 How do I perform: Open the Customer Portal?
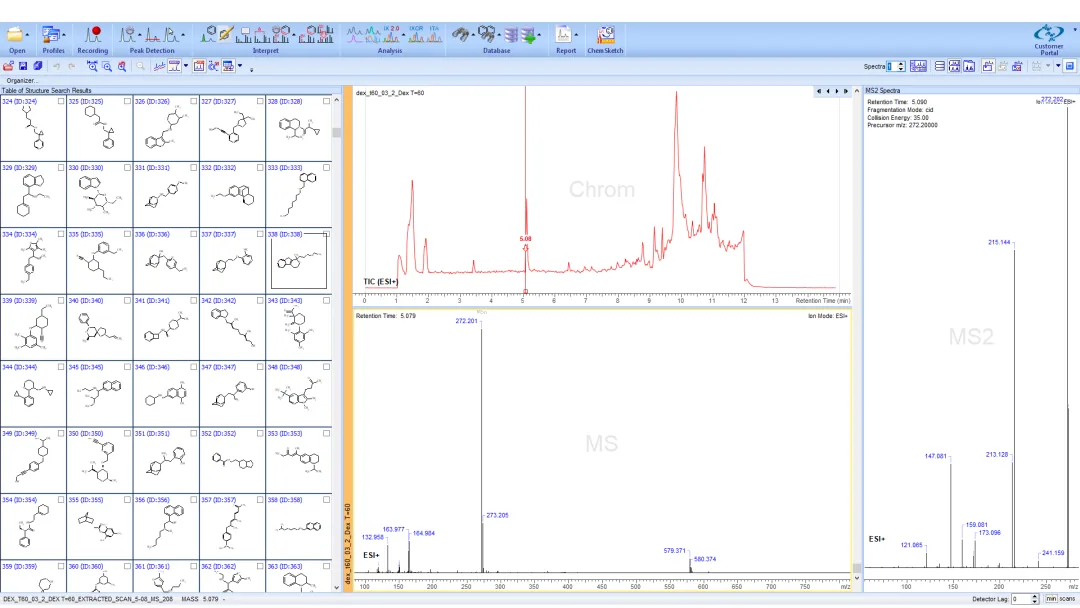click(x=1048, y=40)
